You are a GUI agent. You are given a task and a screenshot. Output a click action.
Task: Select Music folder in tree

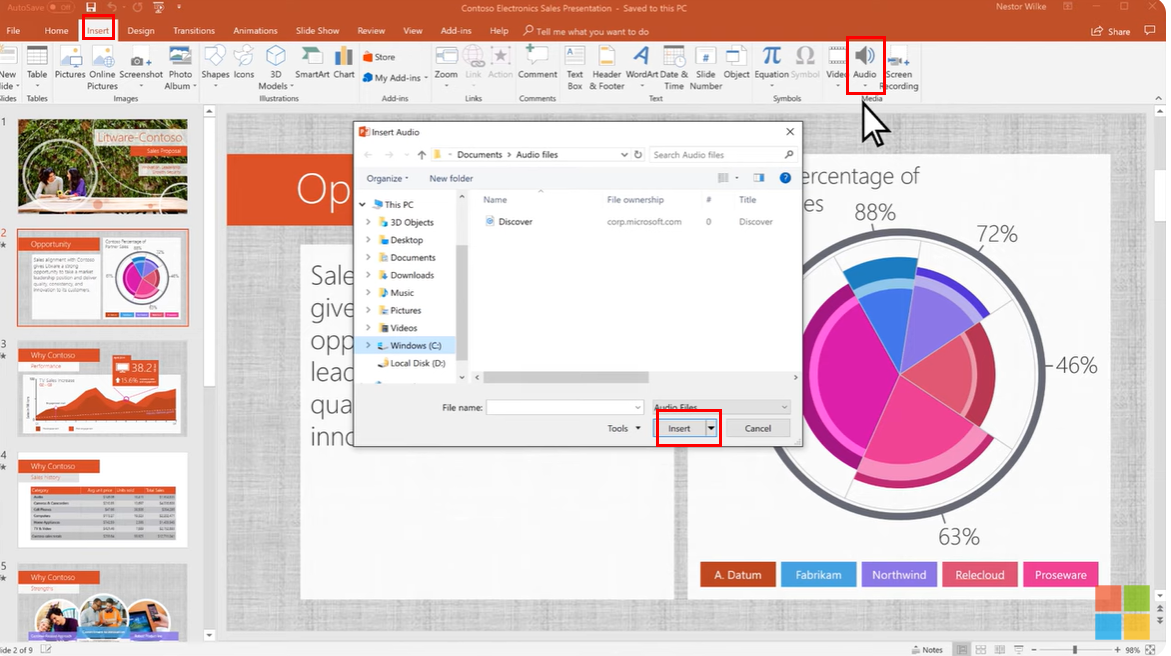[x=402, y=293]
